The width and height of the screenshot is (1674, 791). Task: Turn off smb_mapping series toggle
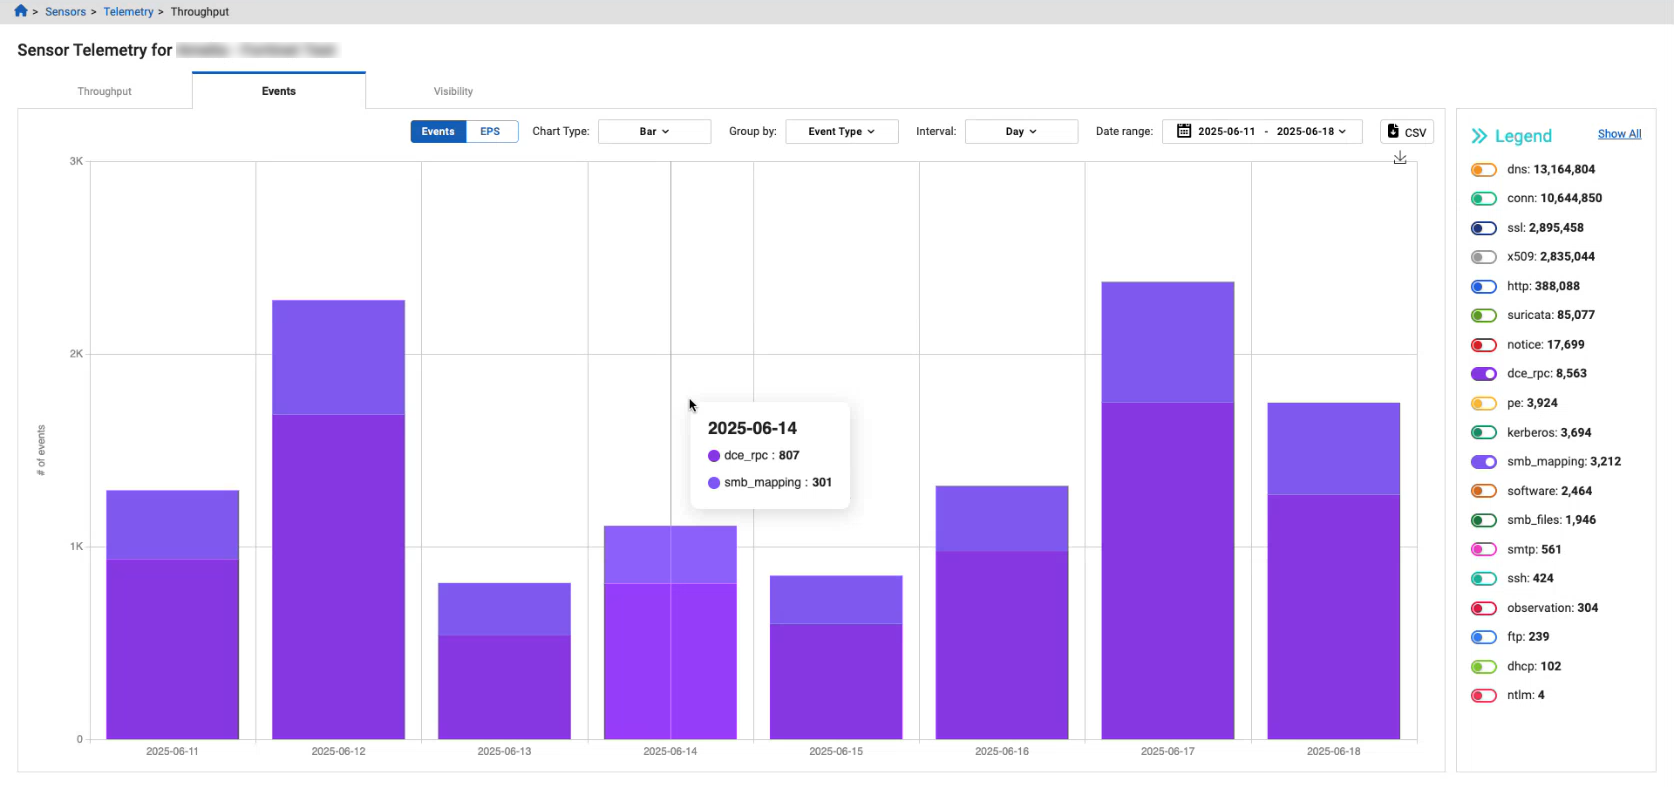click(1483, 462)
